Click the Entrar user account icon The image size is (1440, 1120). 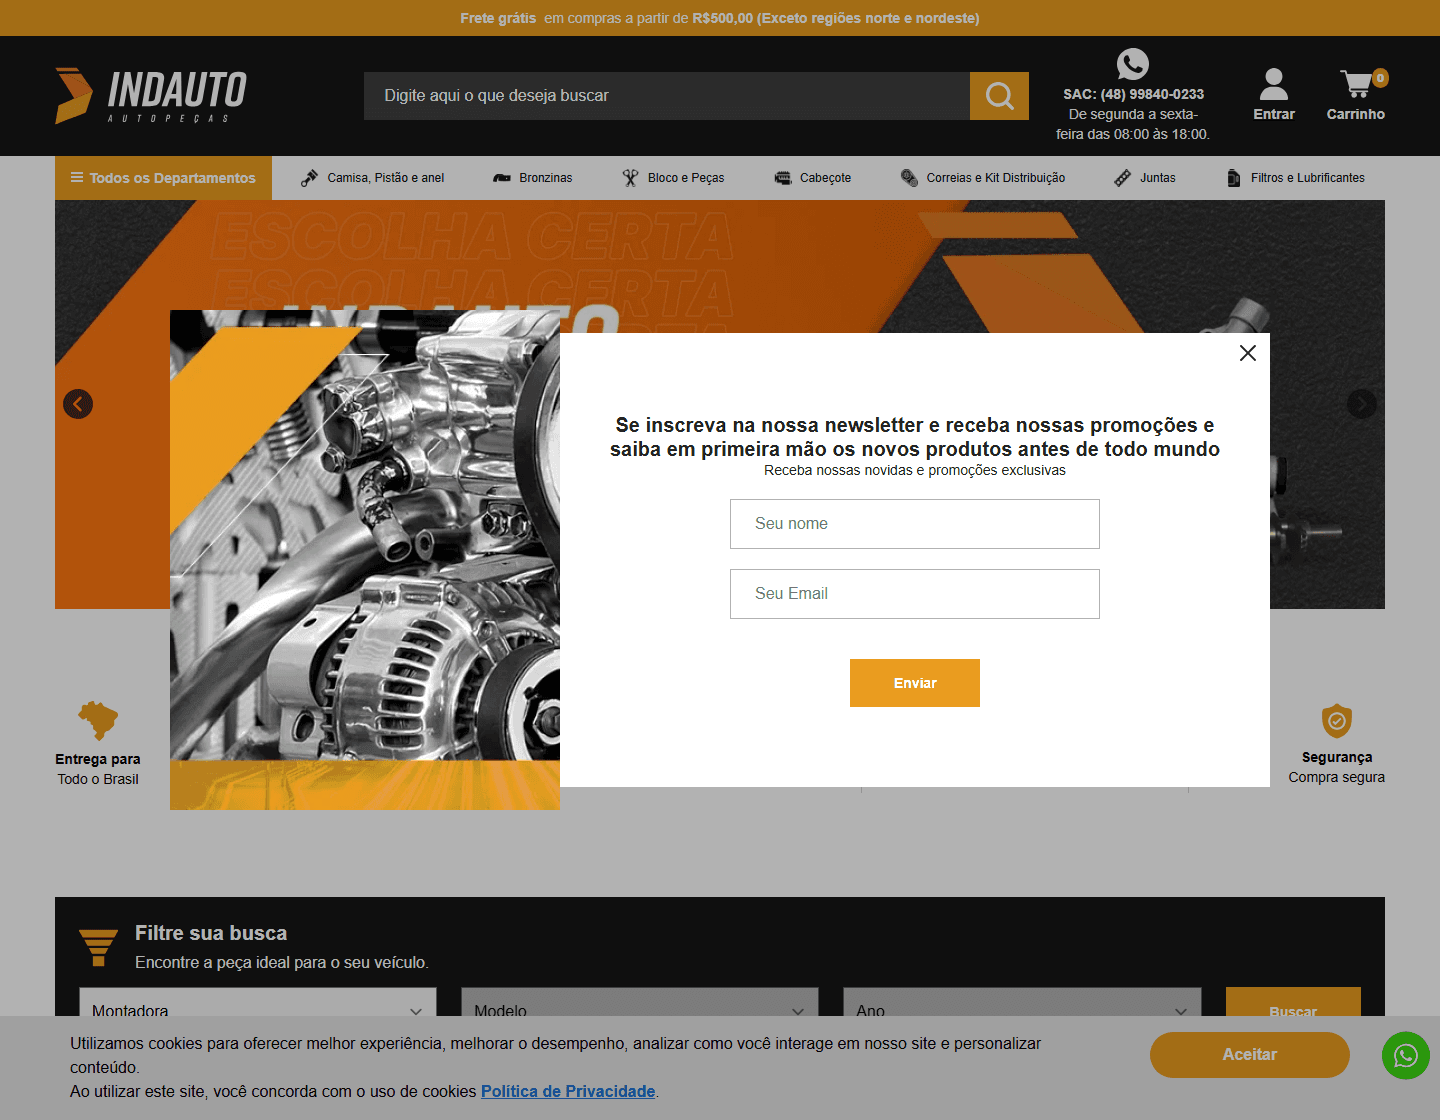coord(1272,83)
